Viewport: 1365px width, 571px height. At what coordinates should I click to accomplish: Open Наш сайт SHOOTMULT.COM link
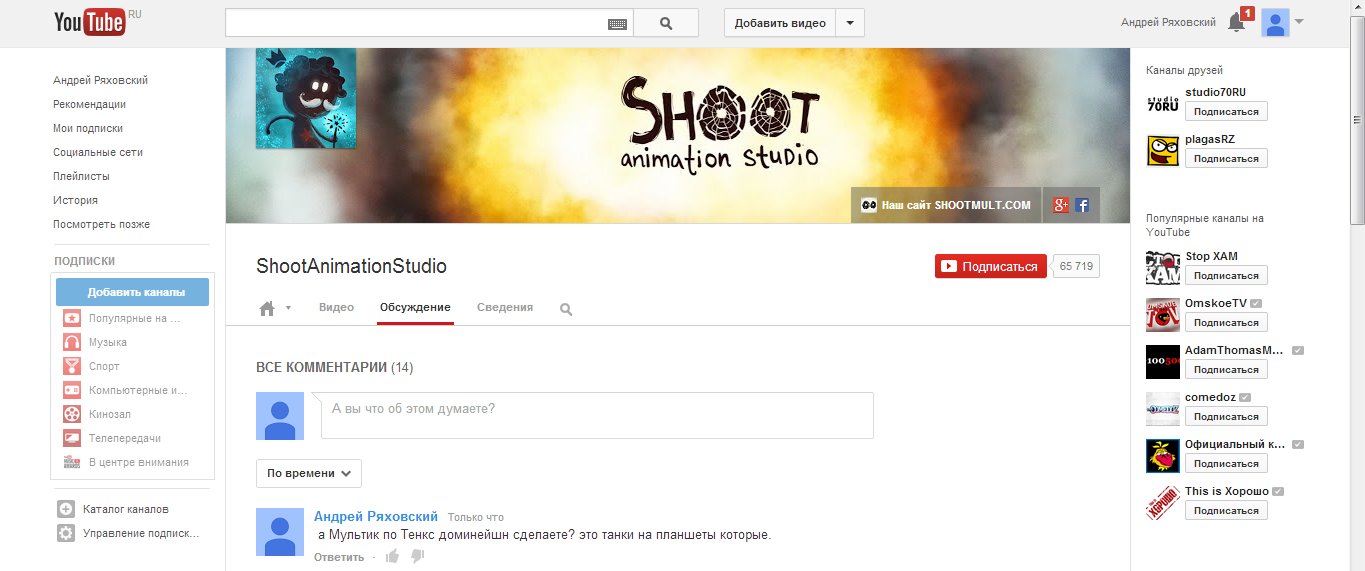[x=946, y=205]
